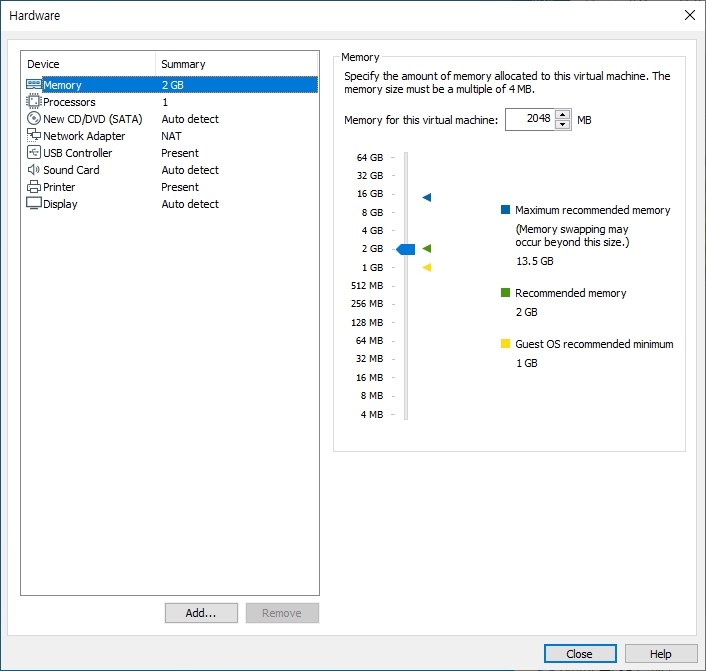Select the Memory row label
Screen dimensions: 706x671
(x=62, y=85)
